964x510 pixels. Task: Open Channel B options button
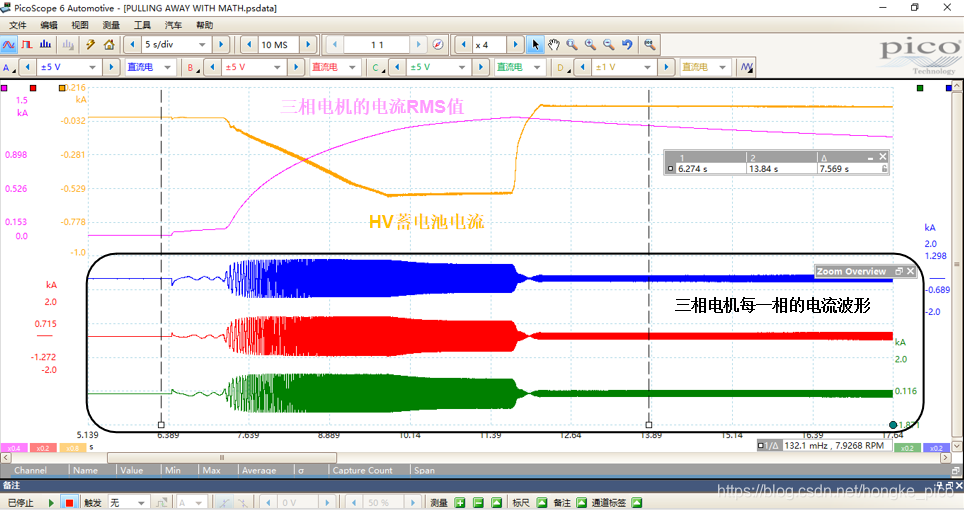pos(193,67)
